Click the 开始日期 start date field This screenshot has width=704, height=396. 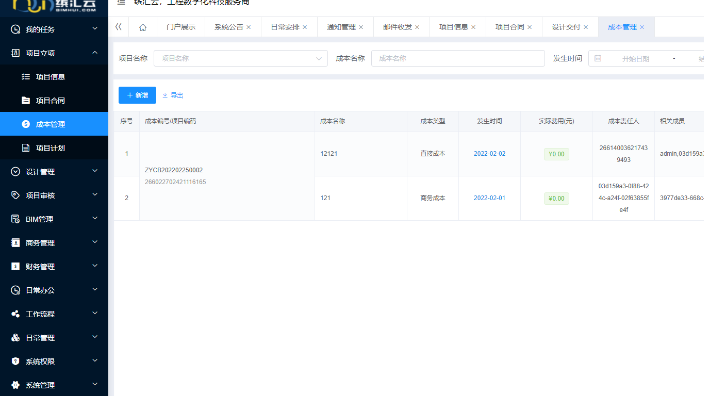click(x=635, y=59)
